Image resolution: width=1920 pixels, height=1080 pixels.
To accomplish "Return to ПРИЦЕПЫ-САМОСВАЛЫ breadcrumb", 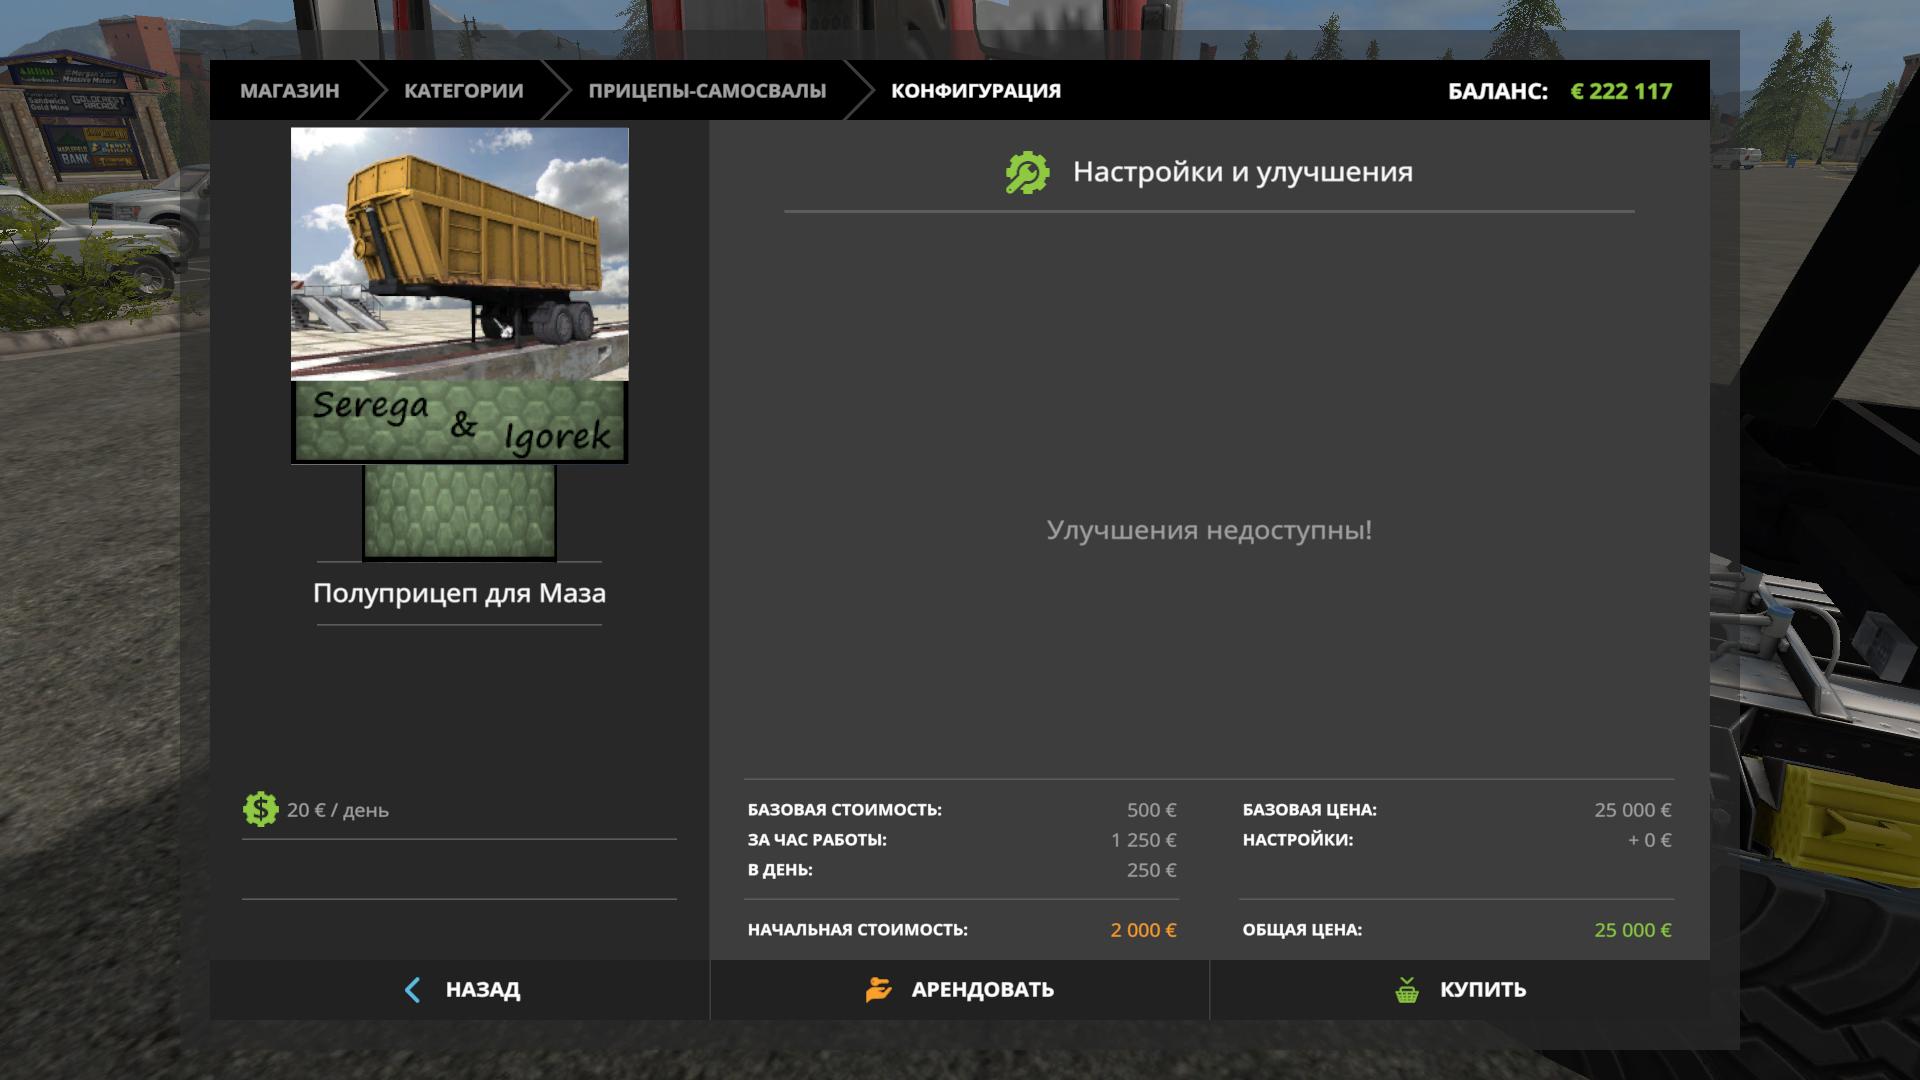I will [x=706, y=91].
